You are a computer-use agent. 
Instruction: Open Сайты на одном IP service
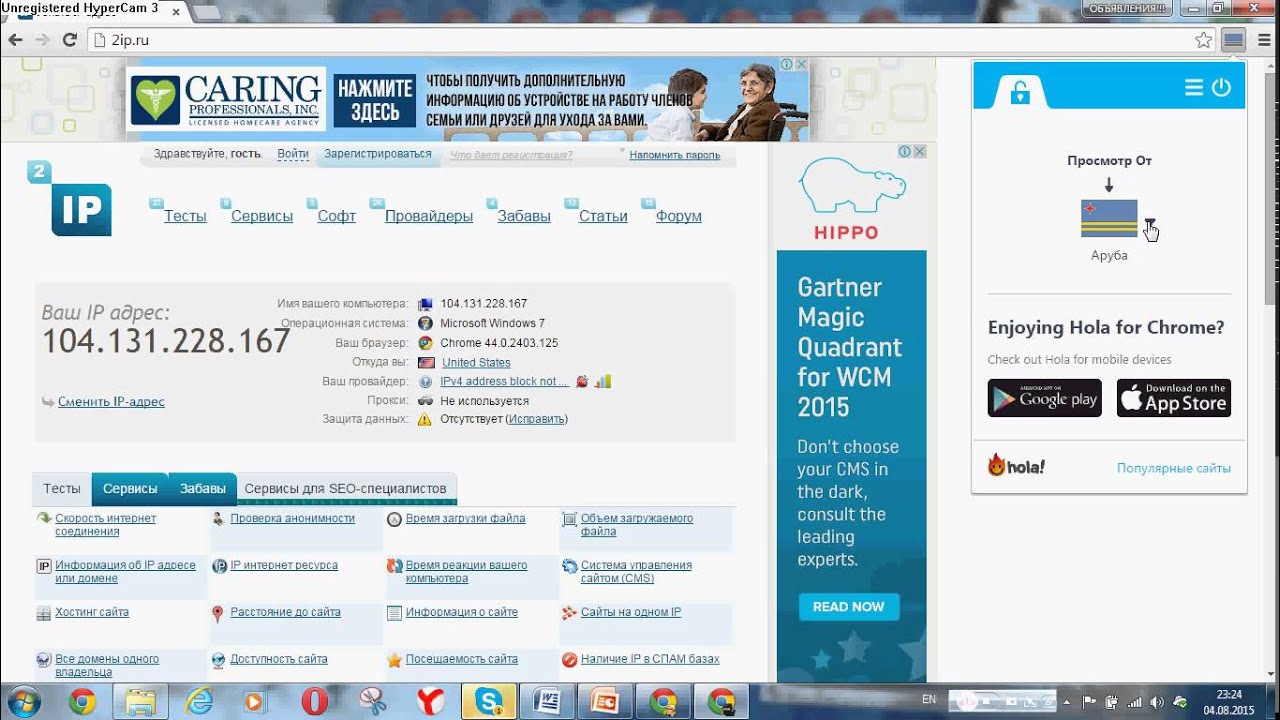coord(631,612)
